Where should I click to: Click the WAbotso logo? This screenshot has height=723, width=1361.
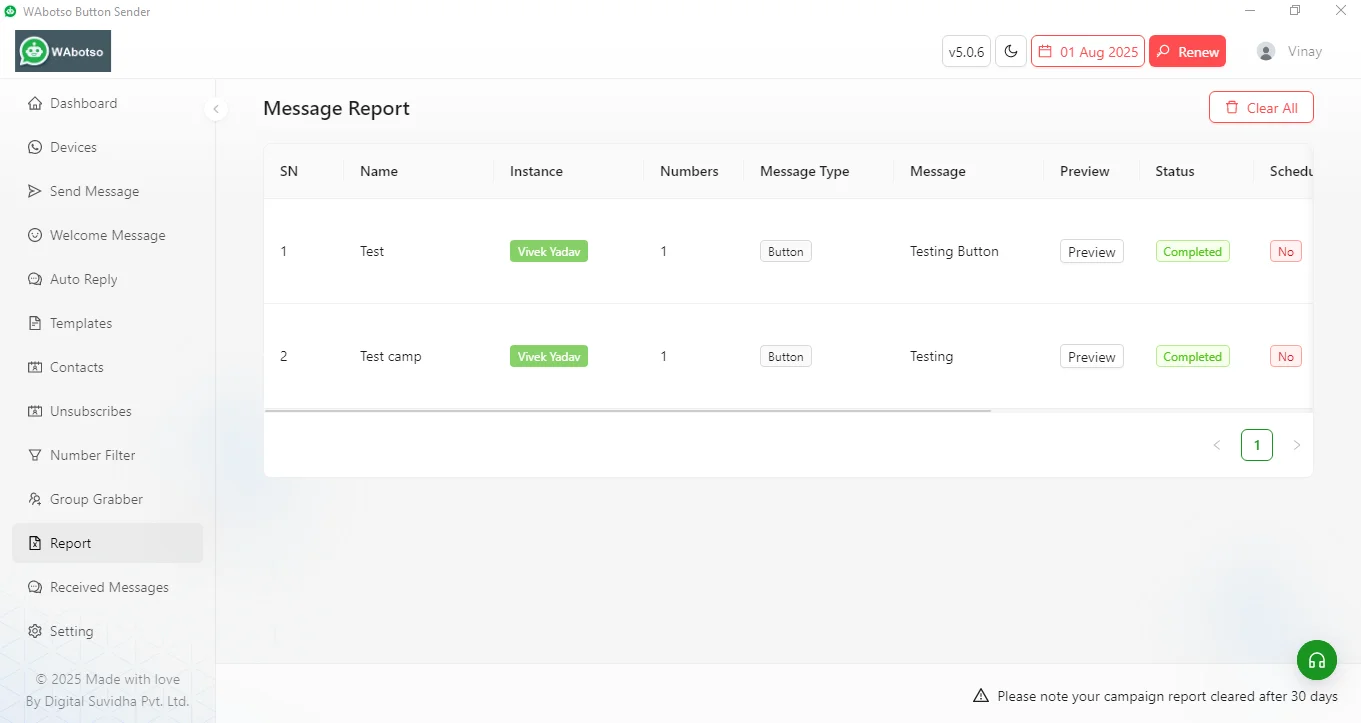pos(63,51)
